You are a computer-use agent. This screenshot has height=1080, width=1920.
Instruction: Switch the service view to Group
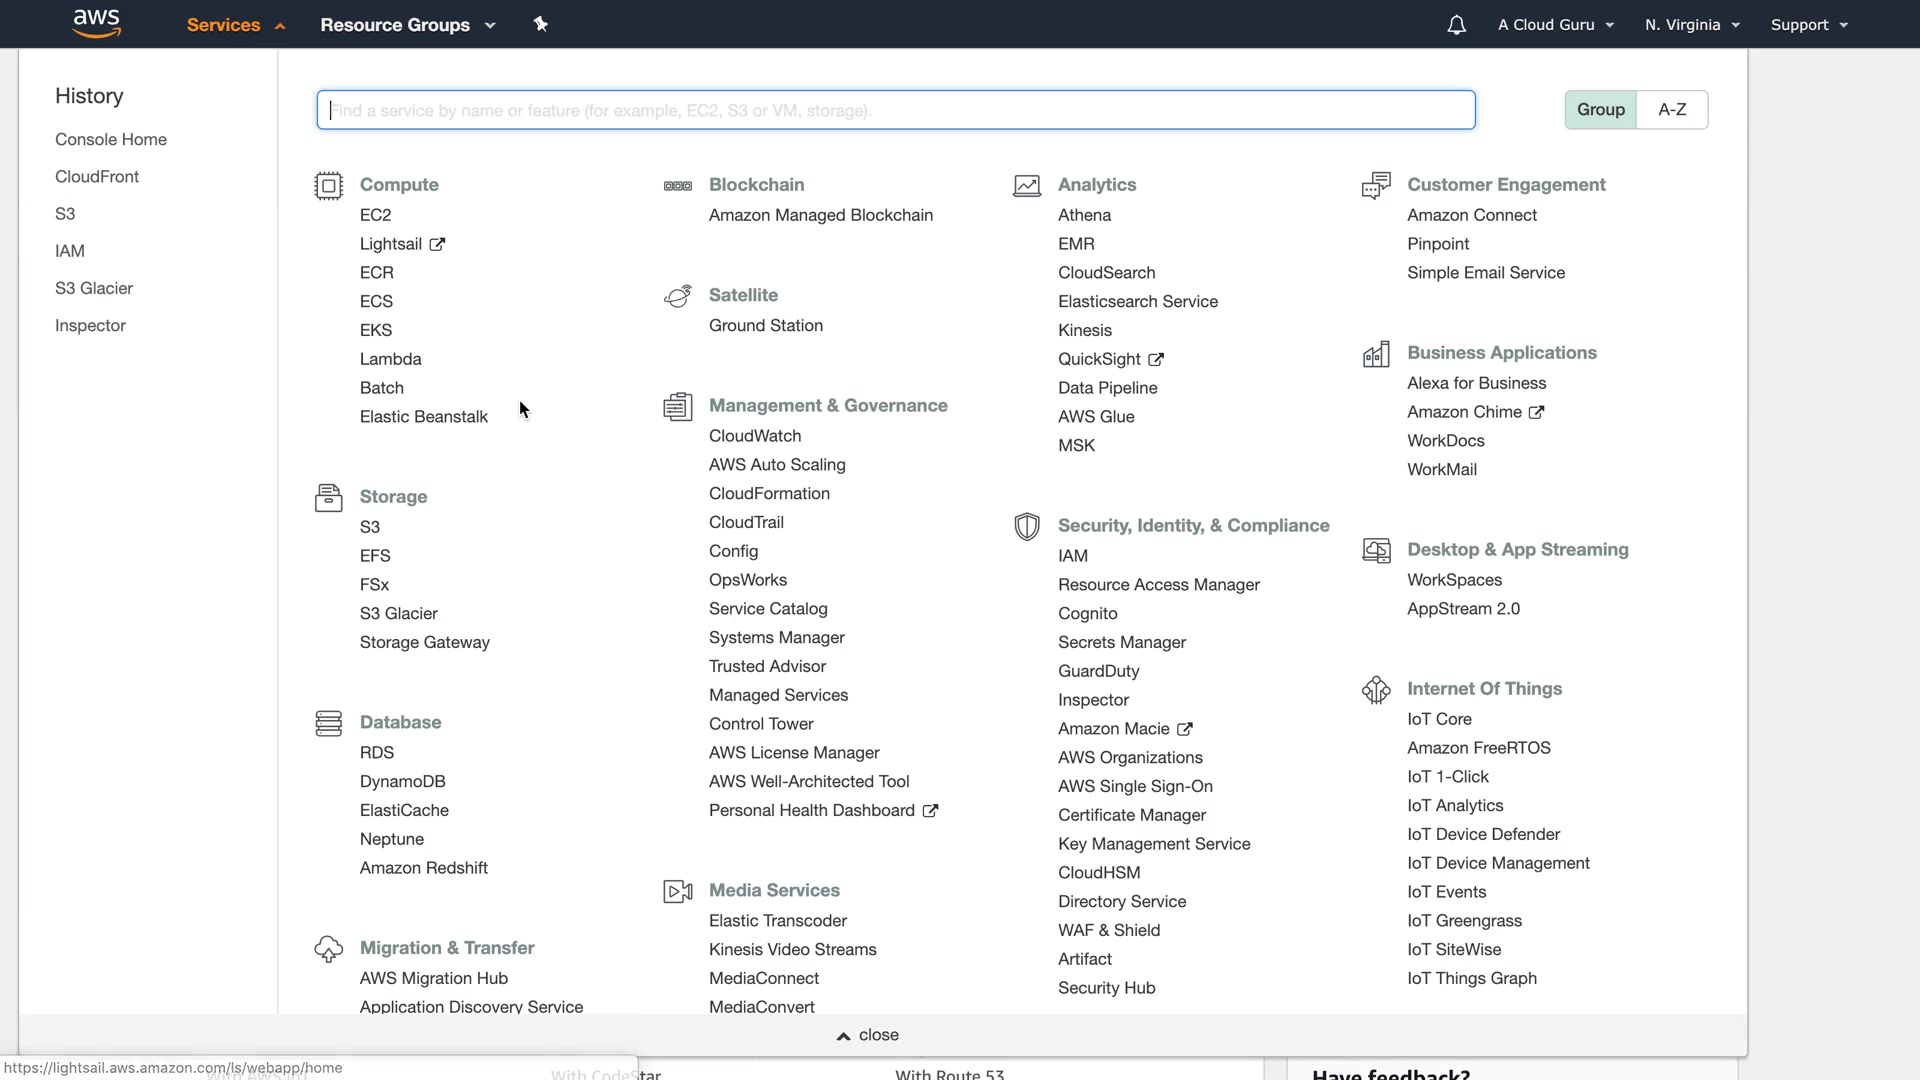coord(1600,110)
